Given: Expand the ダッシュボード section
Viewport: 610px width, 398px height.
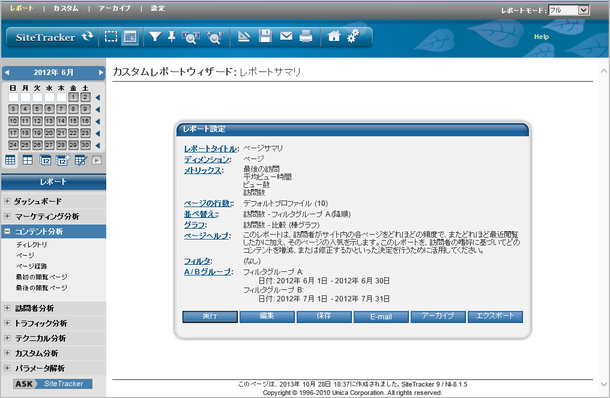Looking at the screenshot, I should point(7,201).
